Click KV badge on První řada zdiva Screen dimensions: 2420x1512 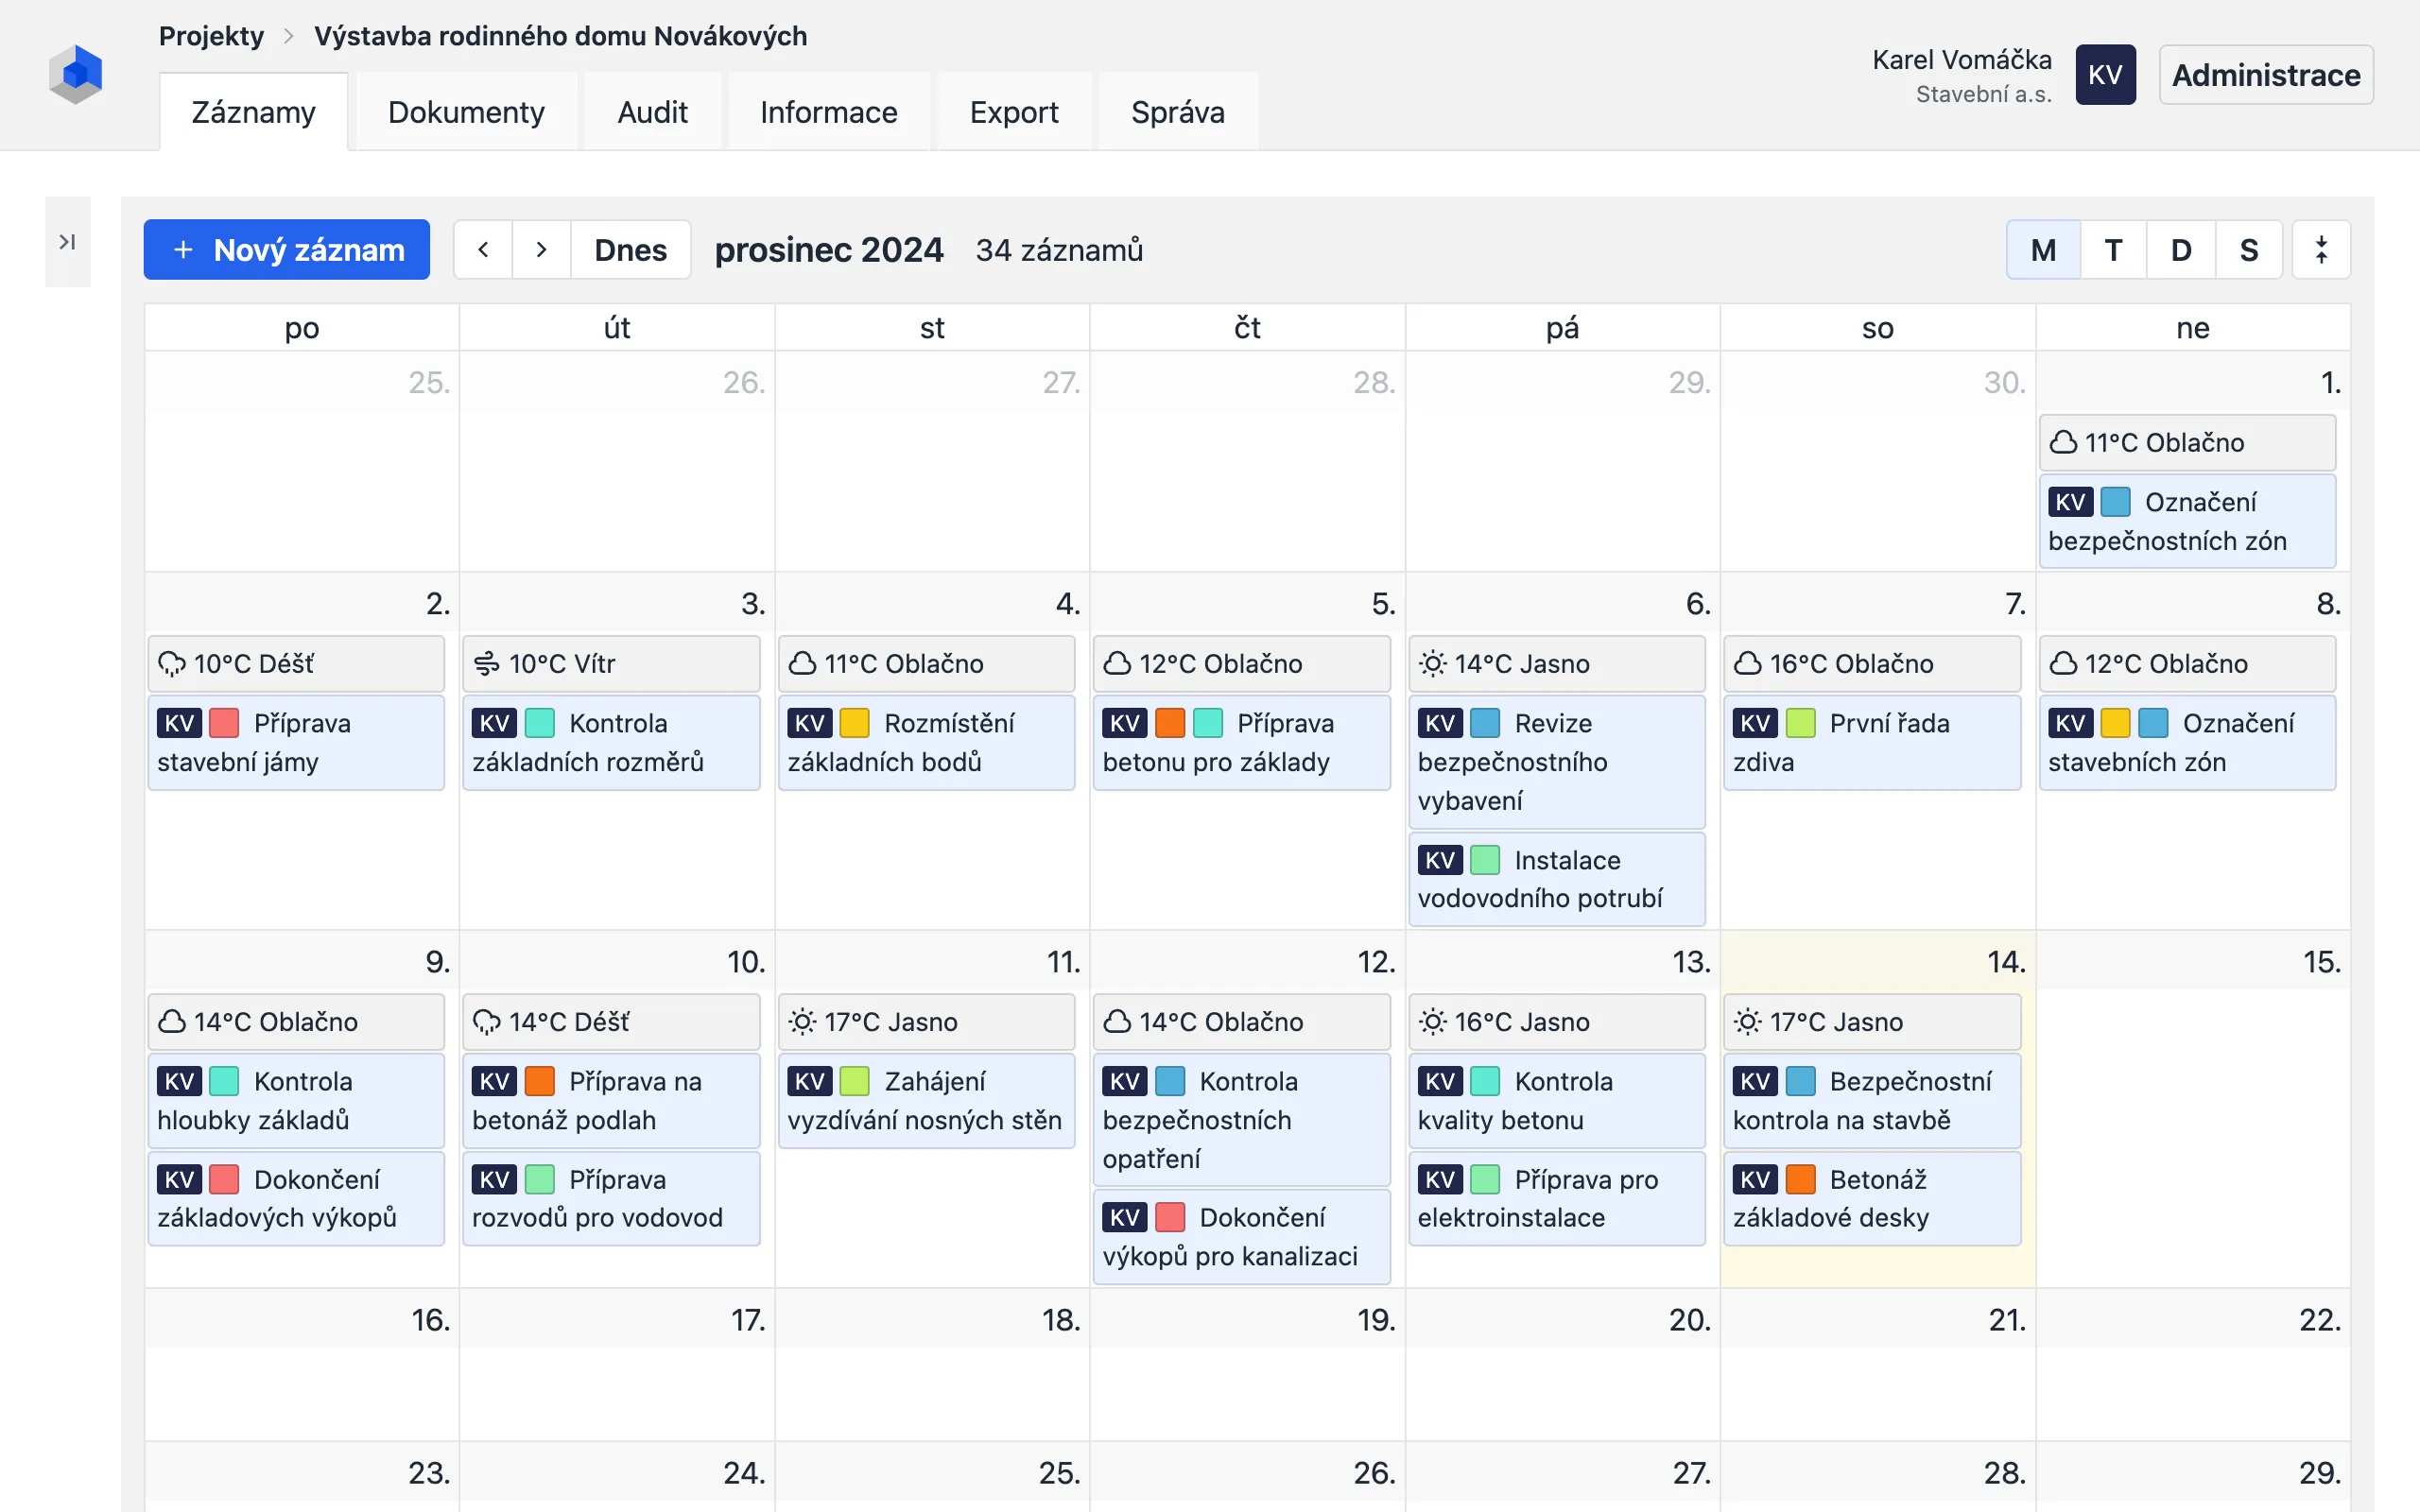click(1756, 723)
